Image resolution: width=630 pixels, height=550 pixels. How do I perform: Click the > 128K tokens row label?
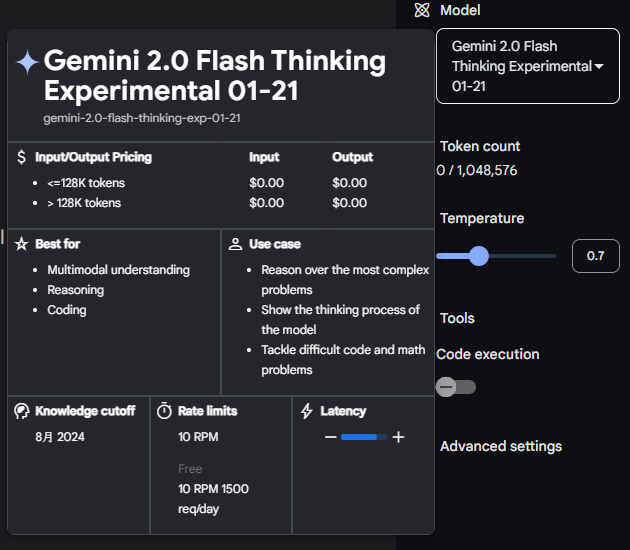[x=84, y=203]
